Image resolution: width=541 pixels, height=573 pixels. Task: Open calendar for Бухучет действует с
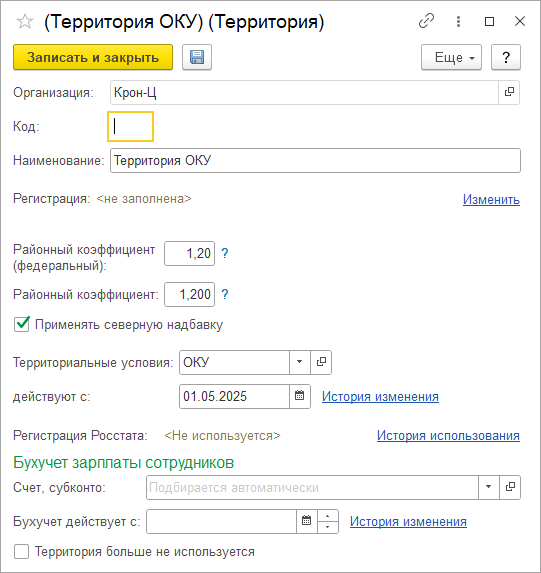[x=307, y=520]
